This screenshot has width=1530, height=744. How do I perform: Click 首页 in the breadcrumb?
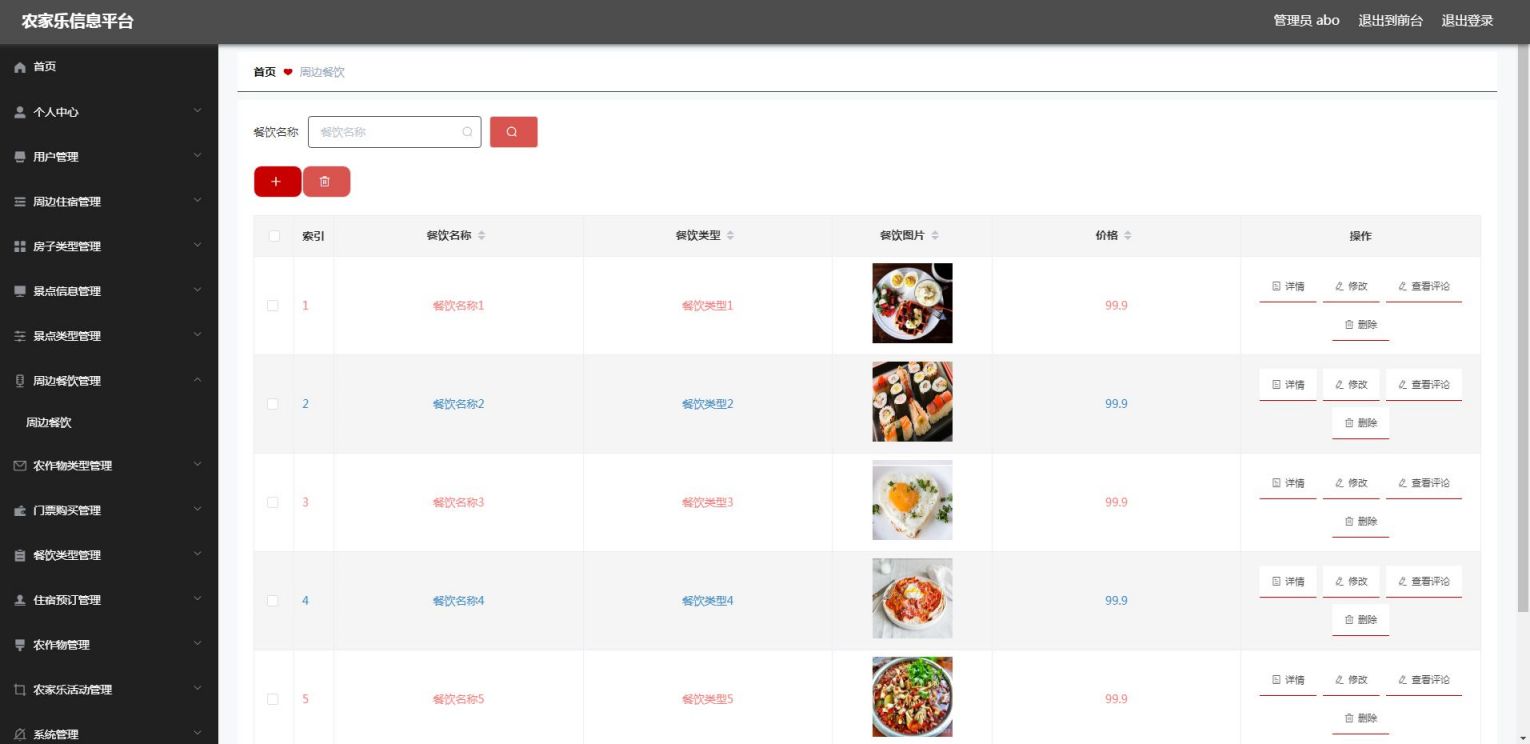click(264, 72)
